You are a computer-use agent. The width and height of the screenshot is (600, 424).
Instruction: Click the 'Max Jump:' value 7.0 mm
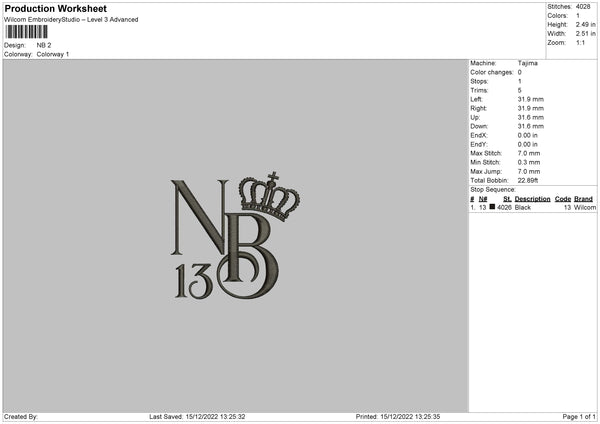tap(529, 172)
